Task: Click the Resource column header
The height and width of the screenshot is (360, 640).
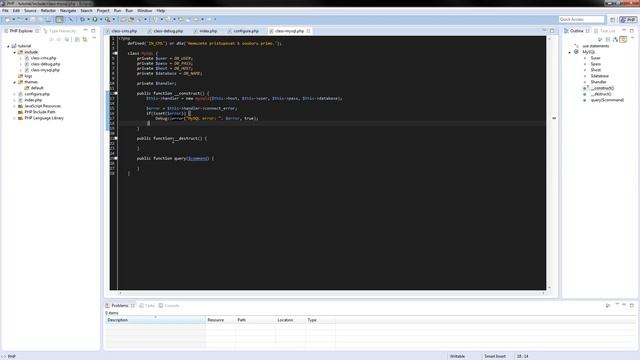Action: [x=220, y=320]
